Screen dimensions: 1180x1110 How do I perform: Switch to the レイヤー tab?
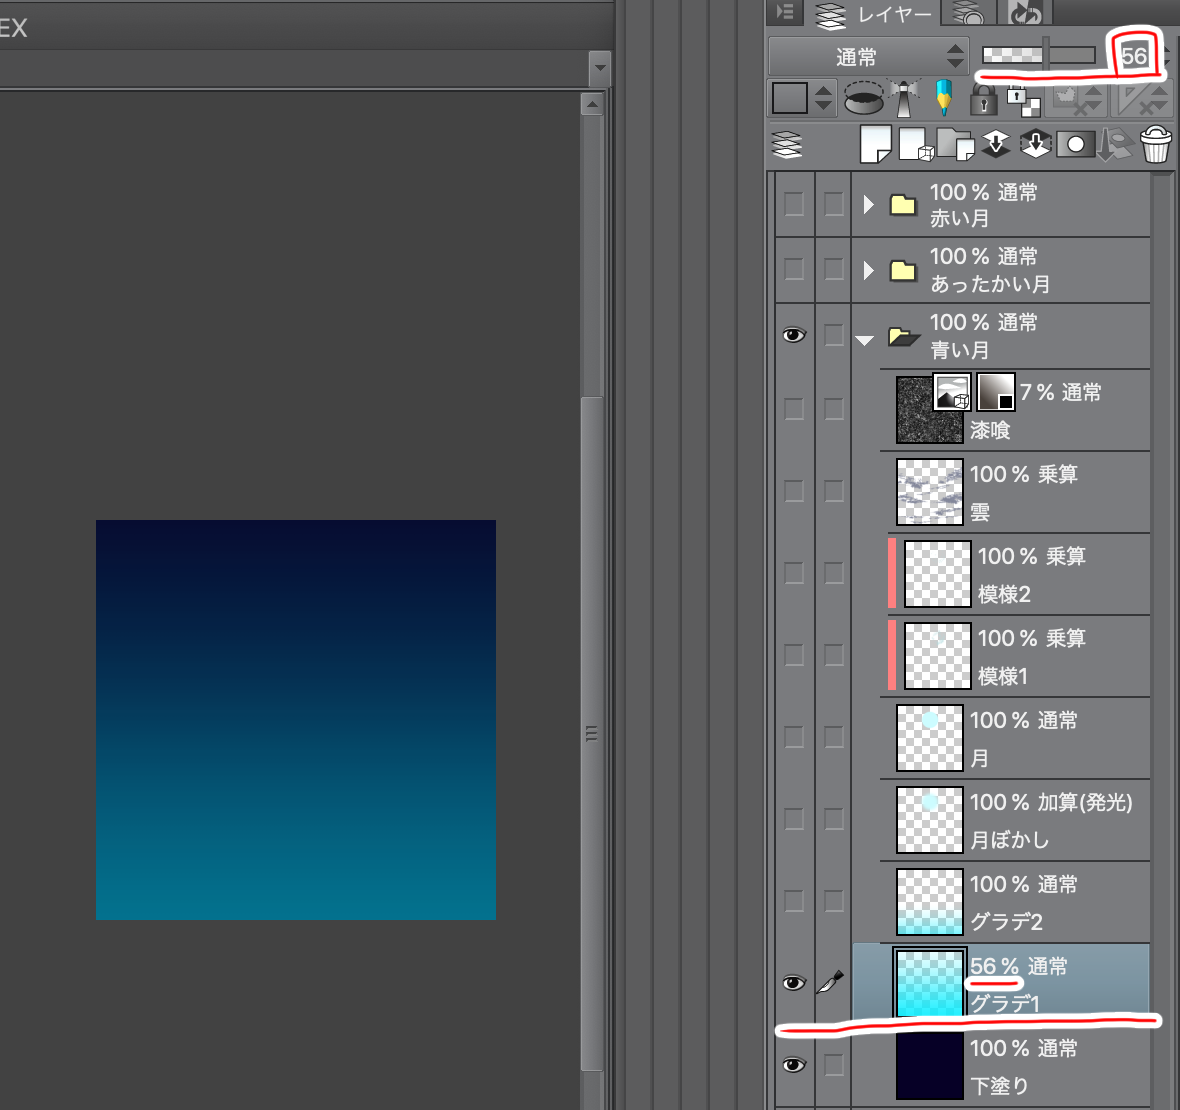coord(875,14)
